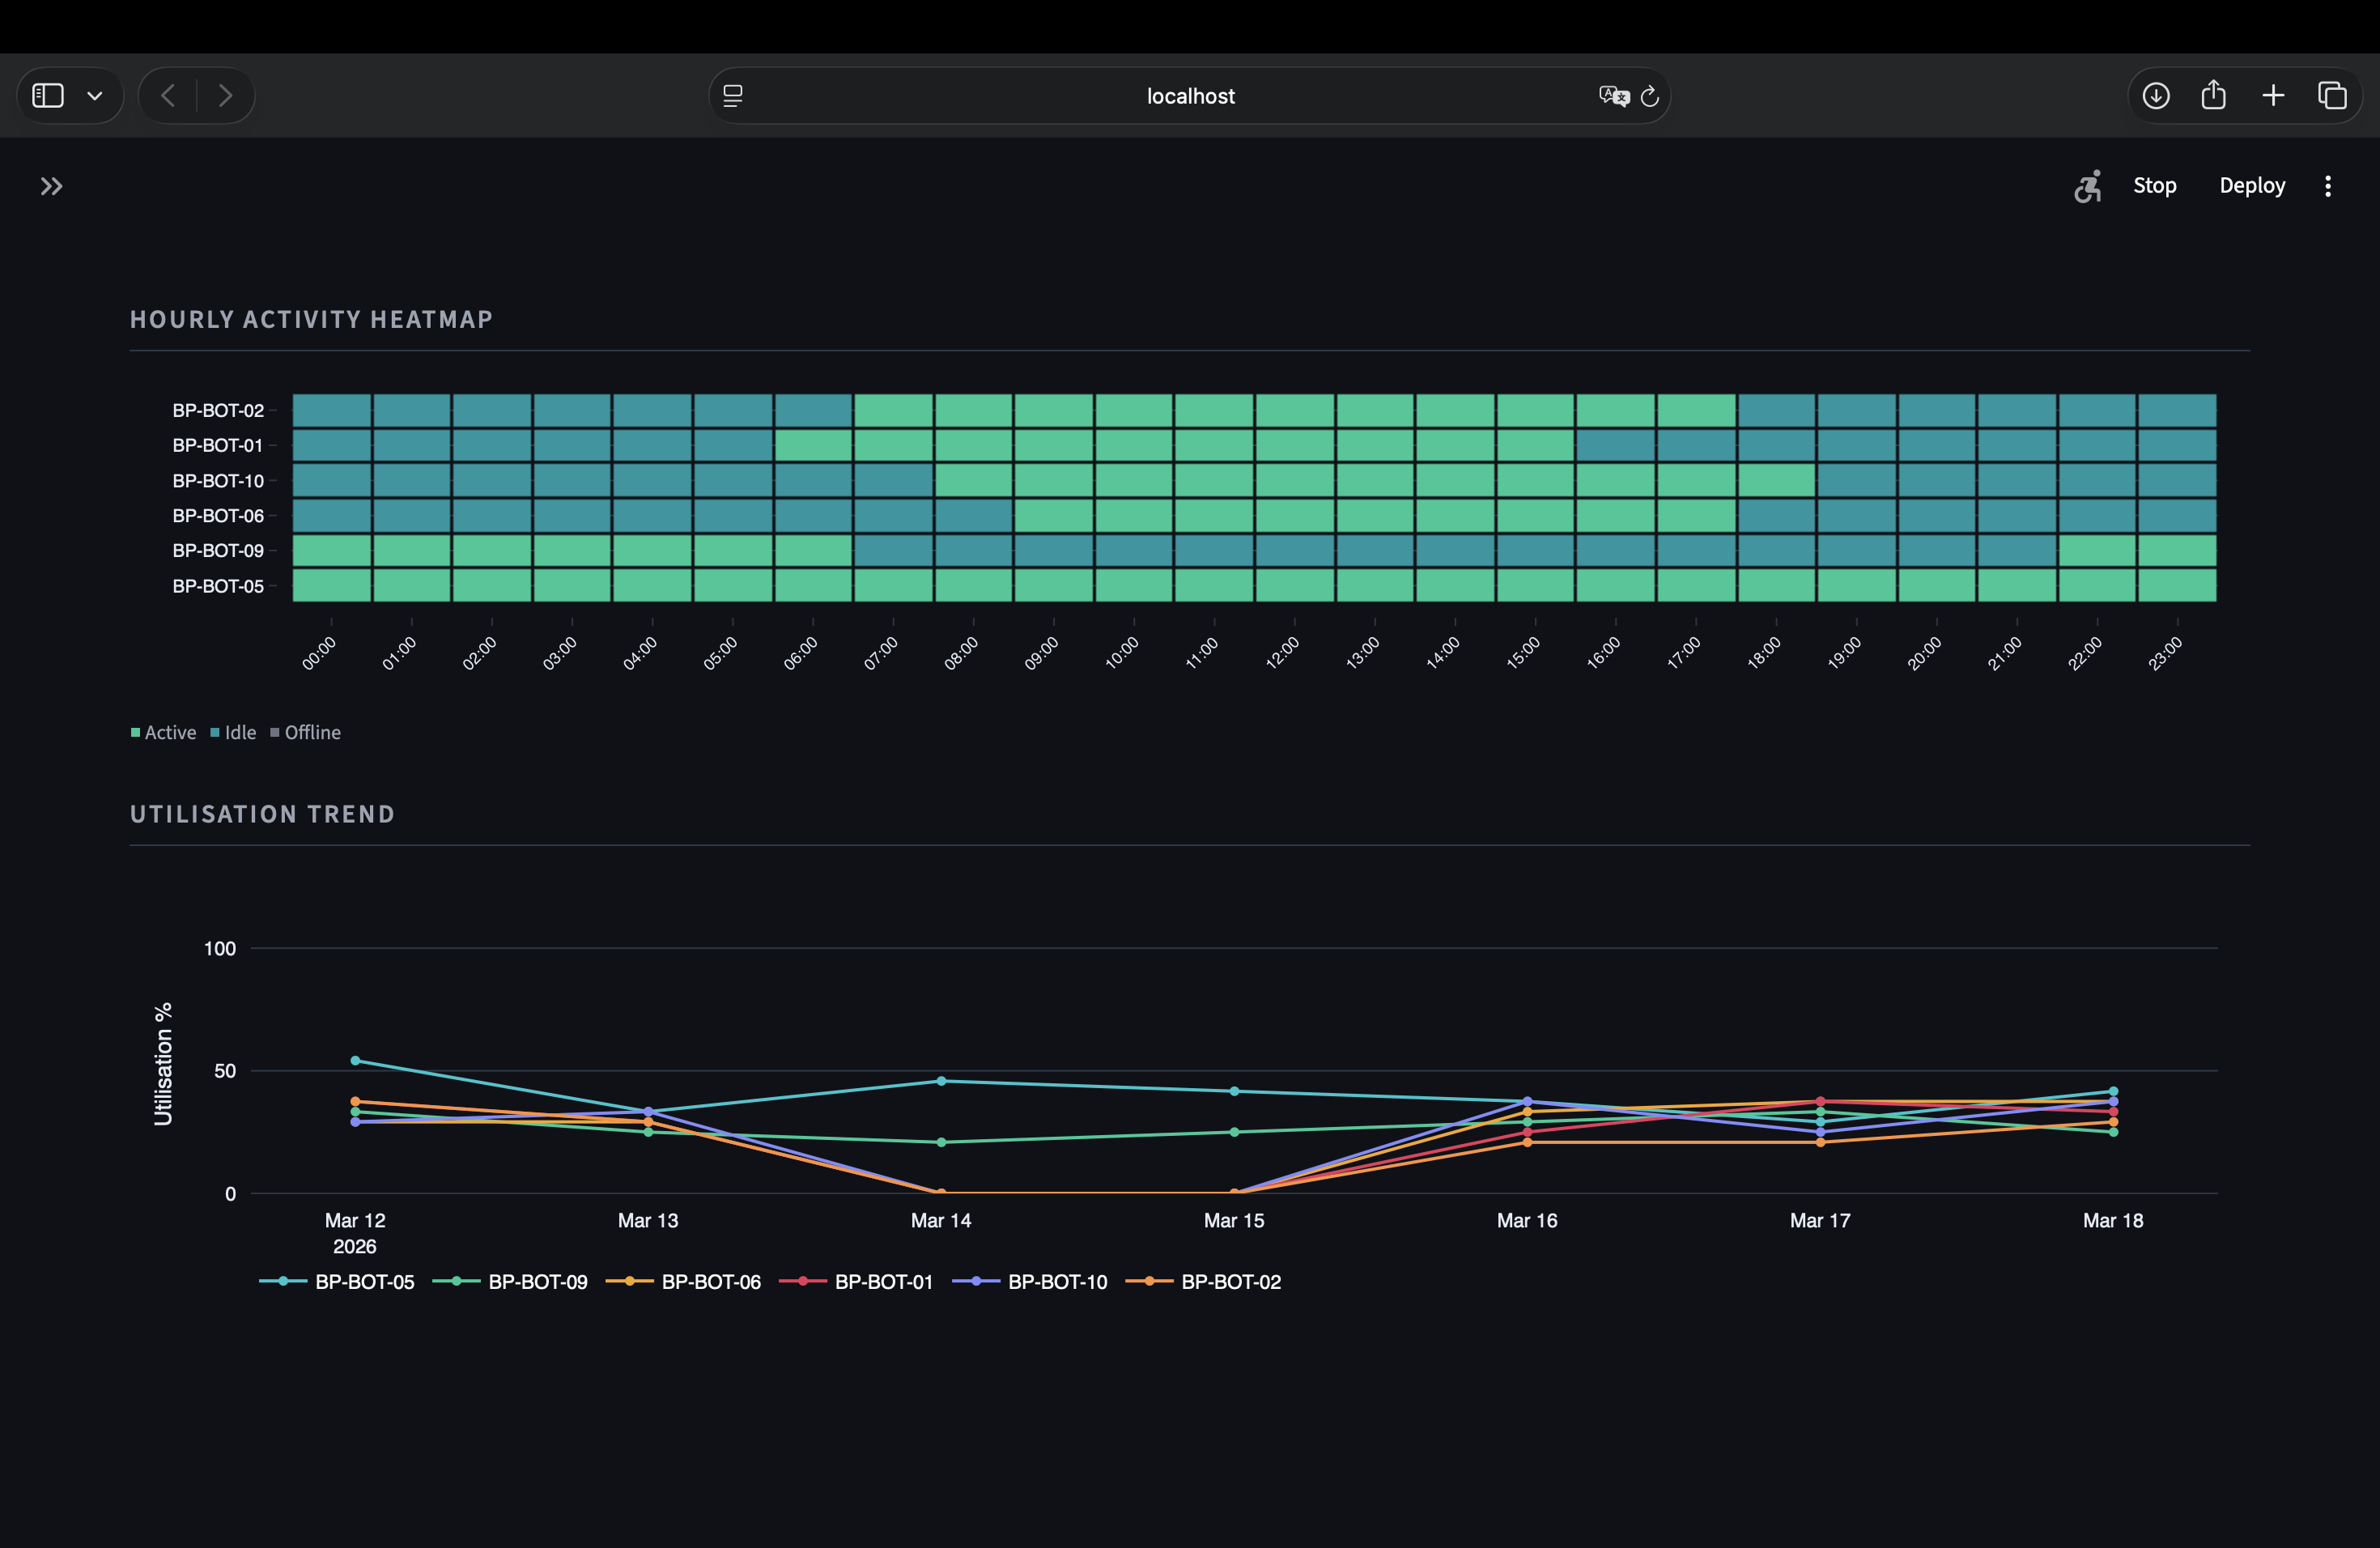Image resolution: width=2380 pixels, height=1548 pixels.
Task: Click the localhost address bar
Action: point(1189,95)
